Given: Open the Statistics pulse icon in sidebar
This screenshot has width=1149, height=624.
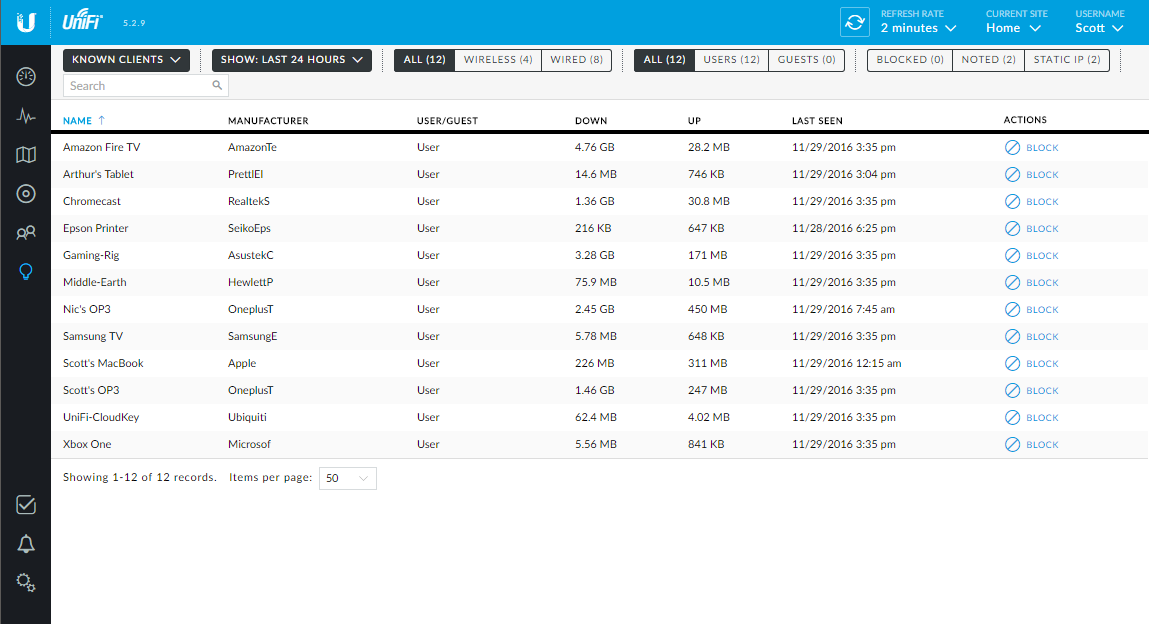Looking at the screenshot, I should (x=26, y=116).
